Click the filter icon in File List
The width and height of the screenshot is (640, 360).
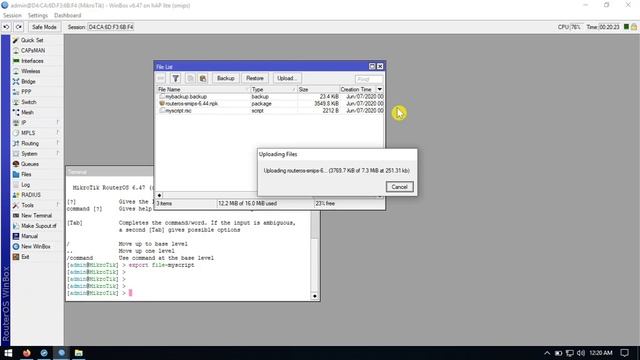176,78
